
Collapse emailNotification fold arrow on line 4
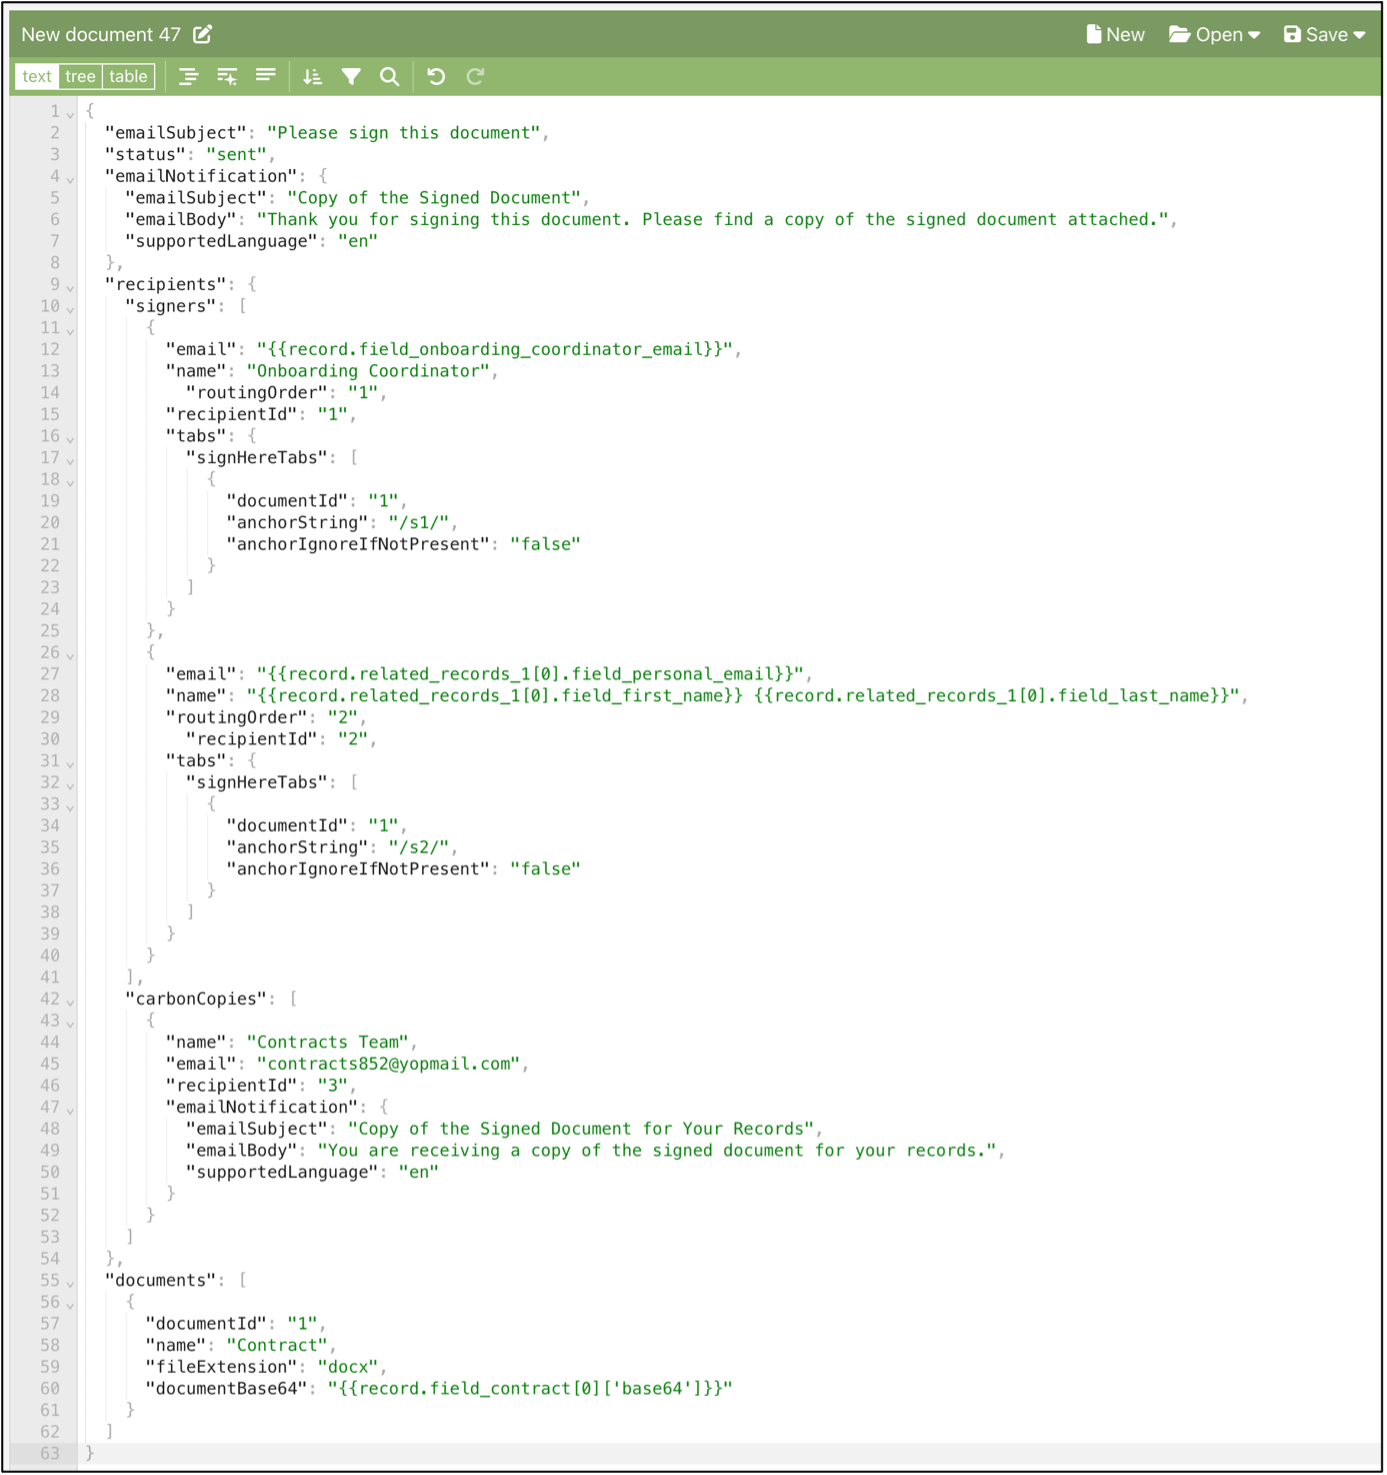point(70,179)
